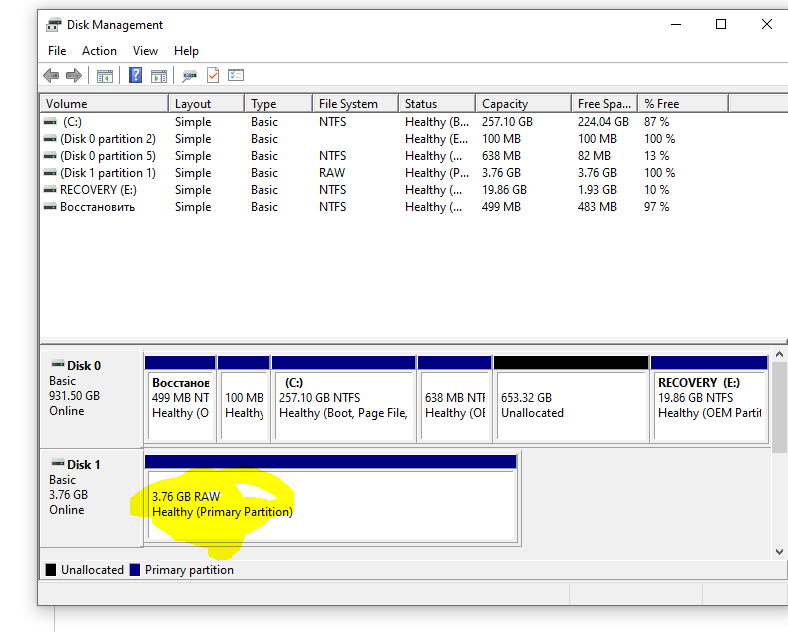The width and height of the screenshot is (788, 632).
Task: Click the 257.10 GB capacity cell
Action: [507, 122]
